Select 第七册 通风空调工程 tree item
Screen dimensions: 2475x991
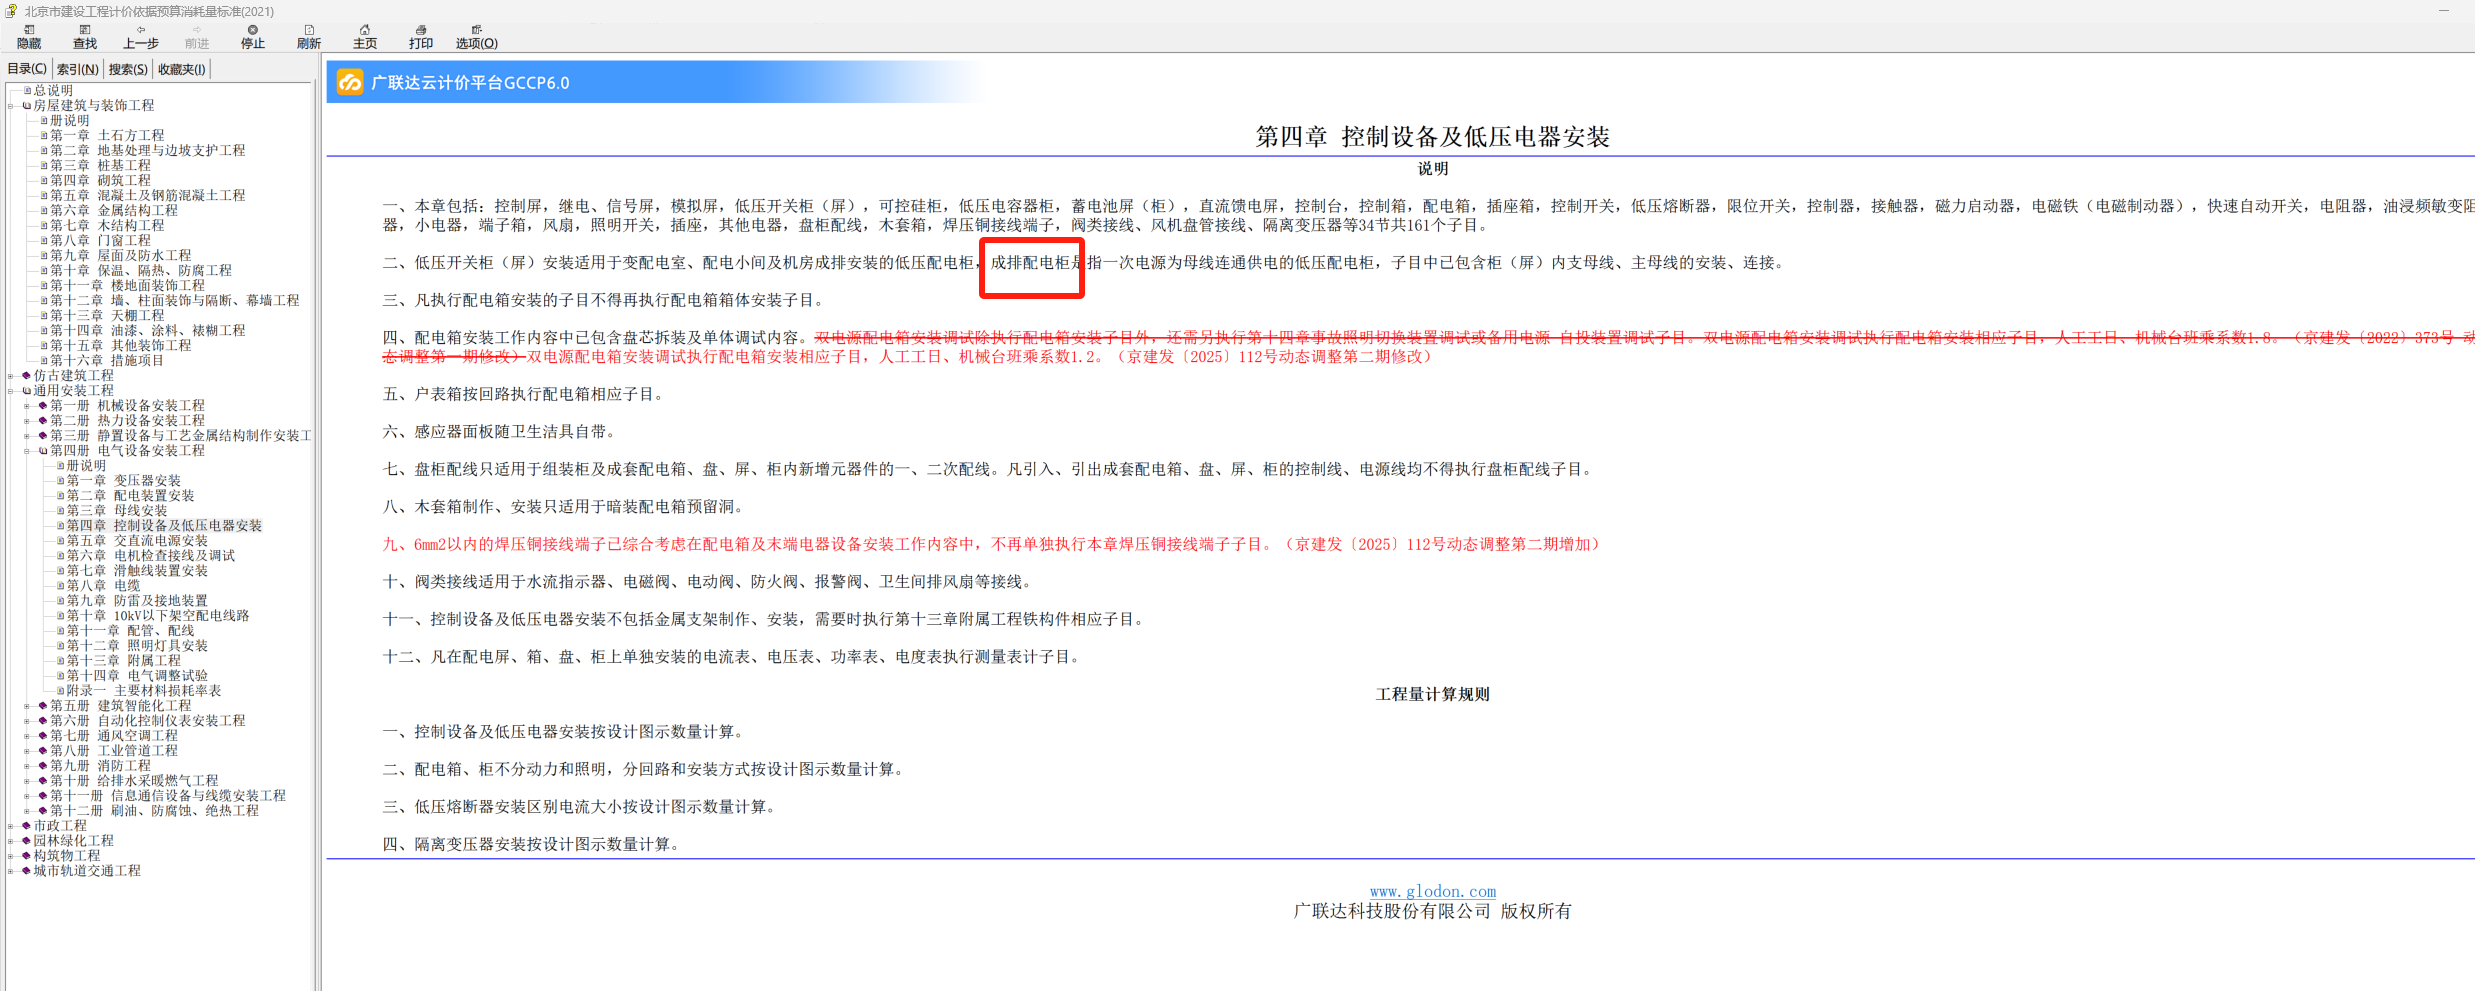[114, 736]
